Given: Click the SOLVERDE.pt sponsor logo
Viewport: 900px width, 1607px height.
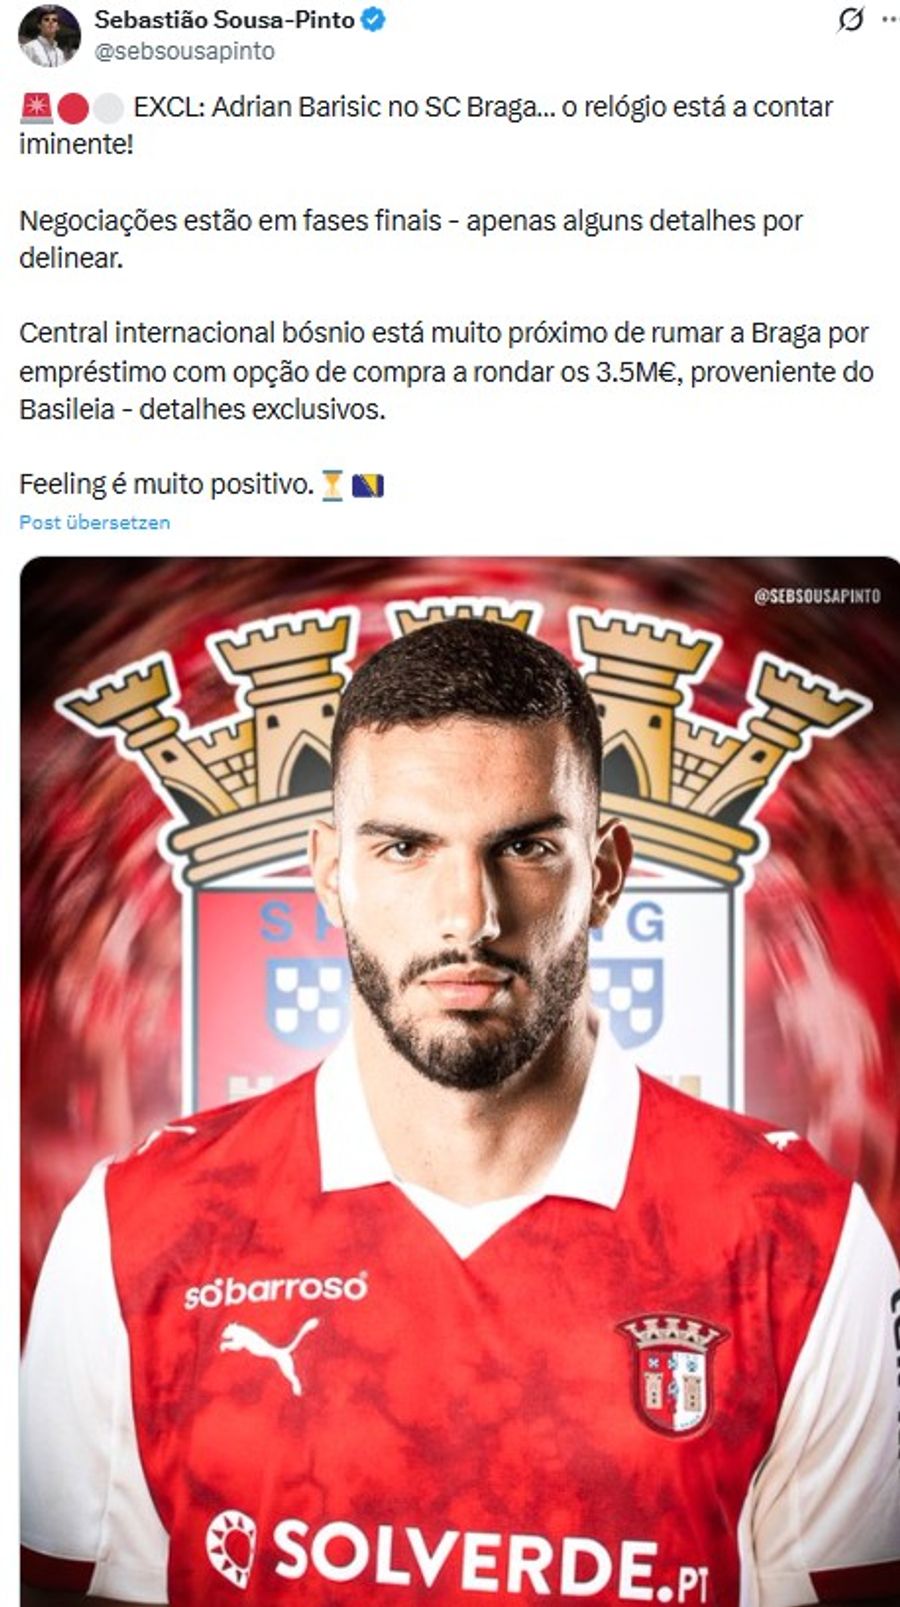Looking at the screenshot, I should [x=457, y=1555].
